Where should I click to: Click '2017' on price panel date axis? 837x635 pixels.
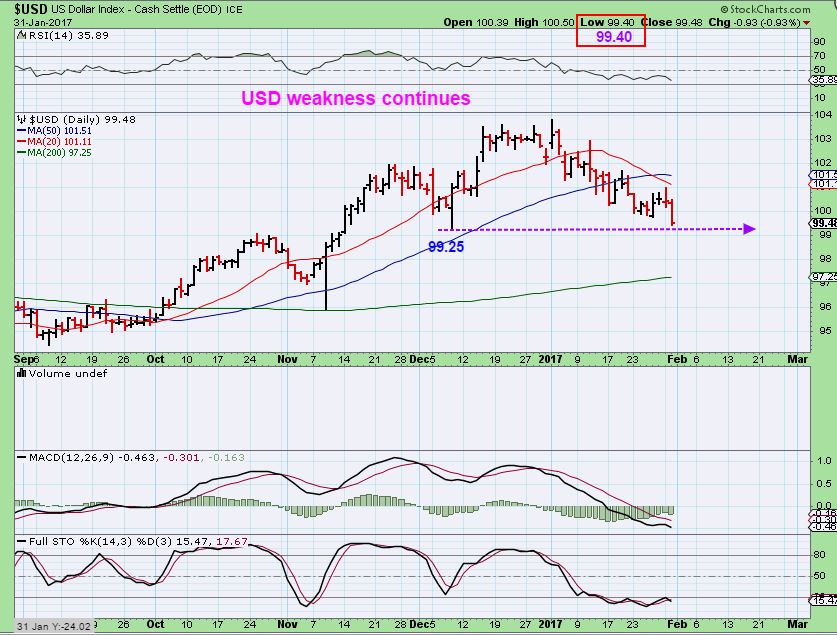[550, 359]
